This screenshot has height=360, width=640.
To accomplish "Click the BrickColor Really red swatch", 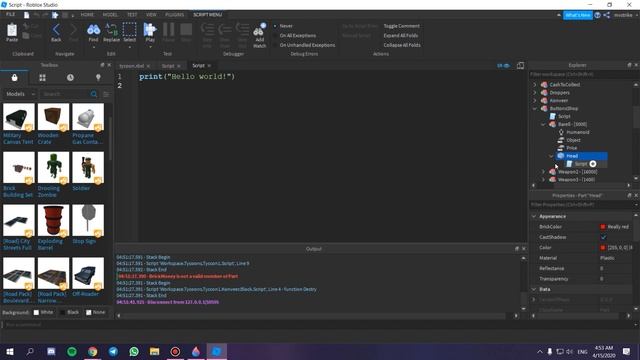I will tap(603, 227).
